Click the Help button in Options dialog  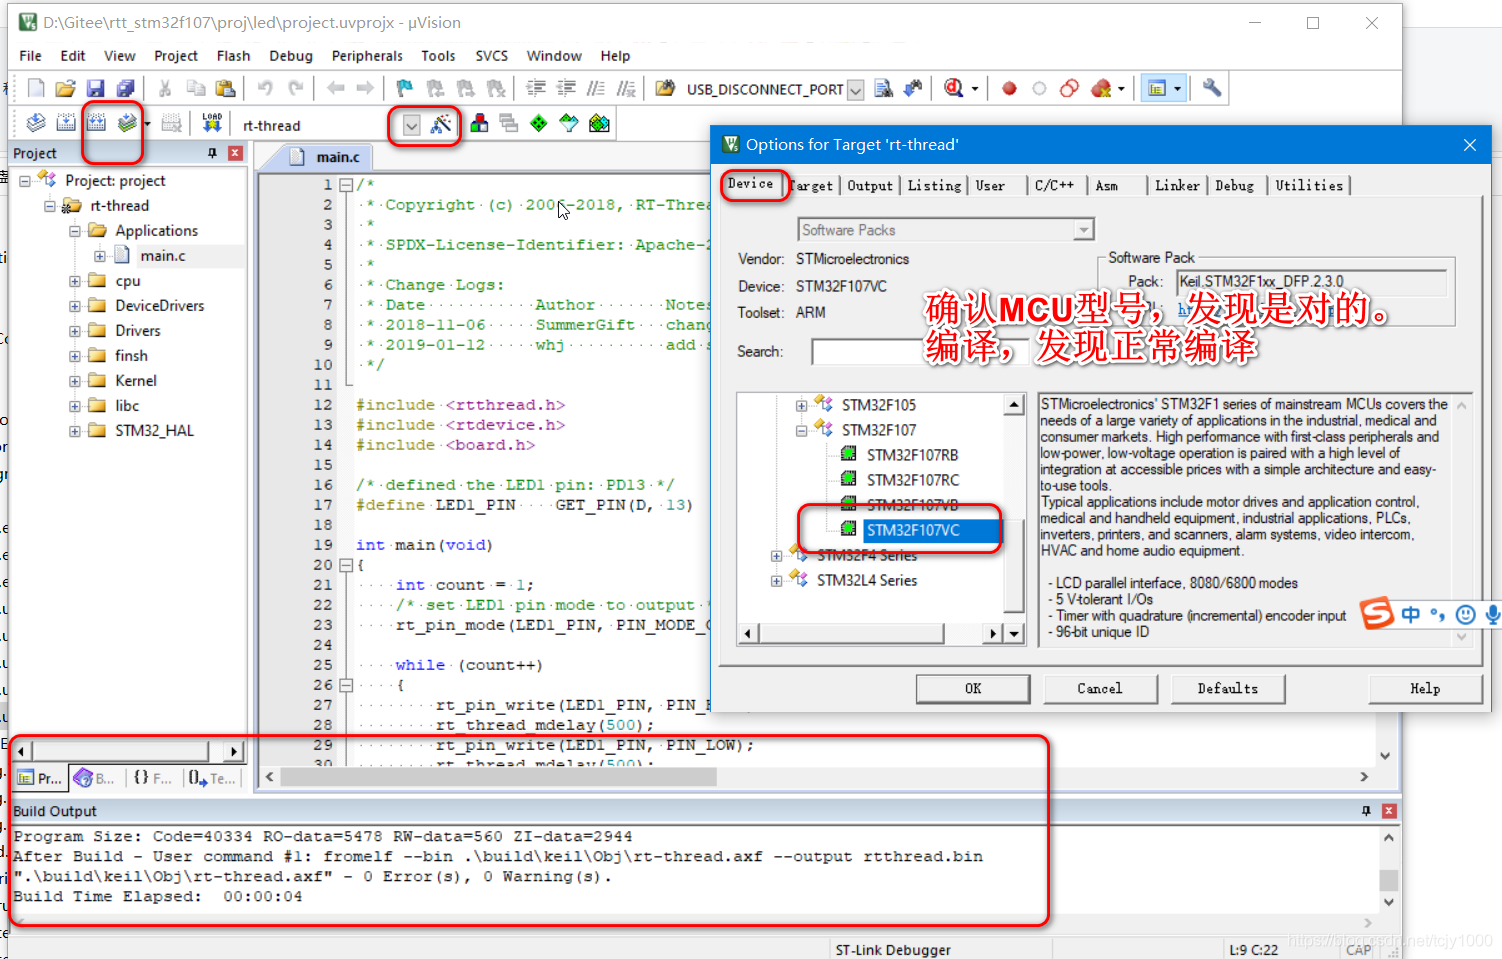pyautogui.click(x=1425, y=688)
